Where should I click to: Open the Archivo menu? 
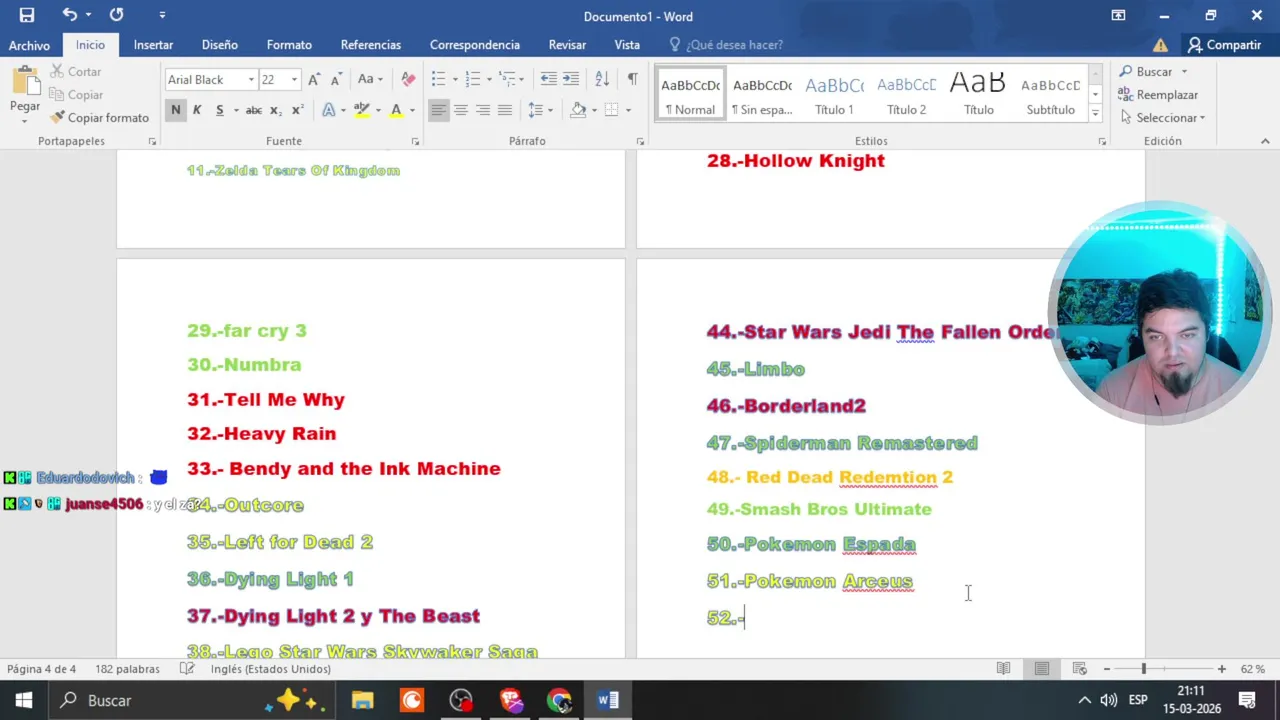(29, 45)
